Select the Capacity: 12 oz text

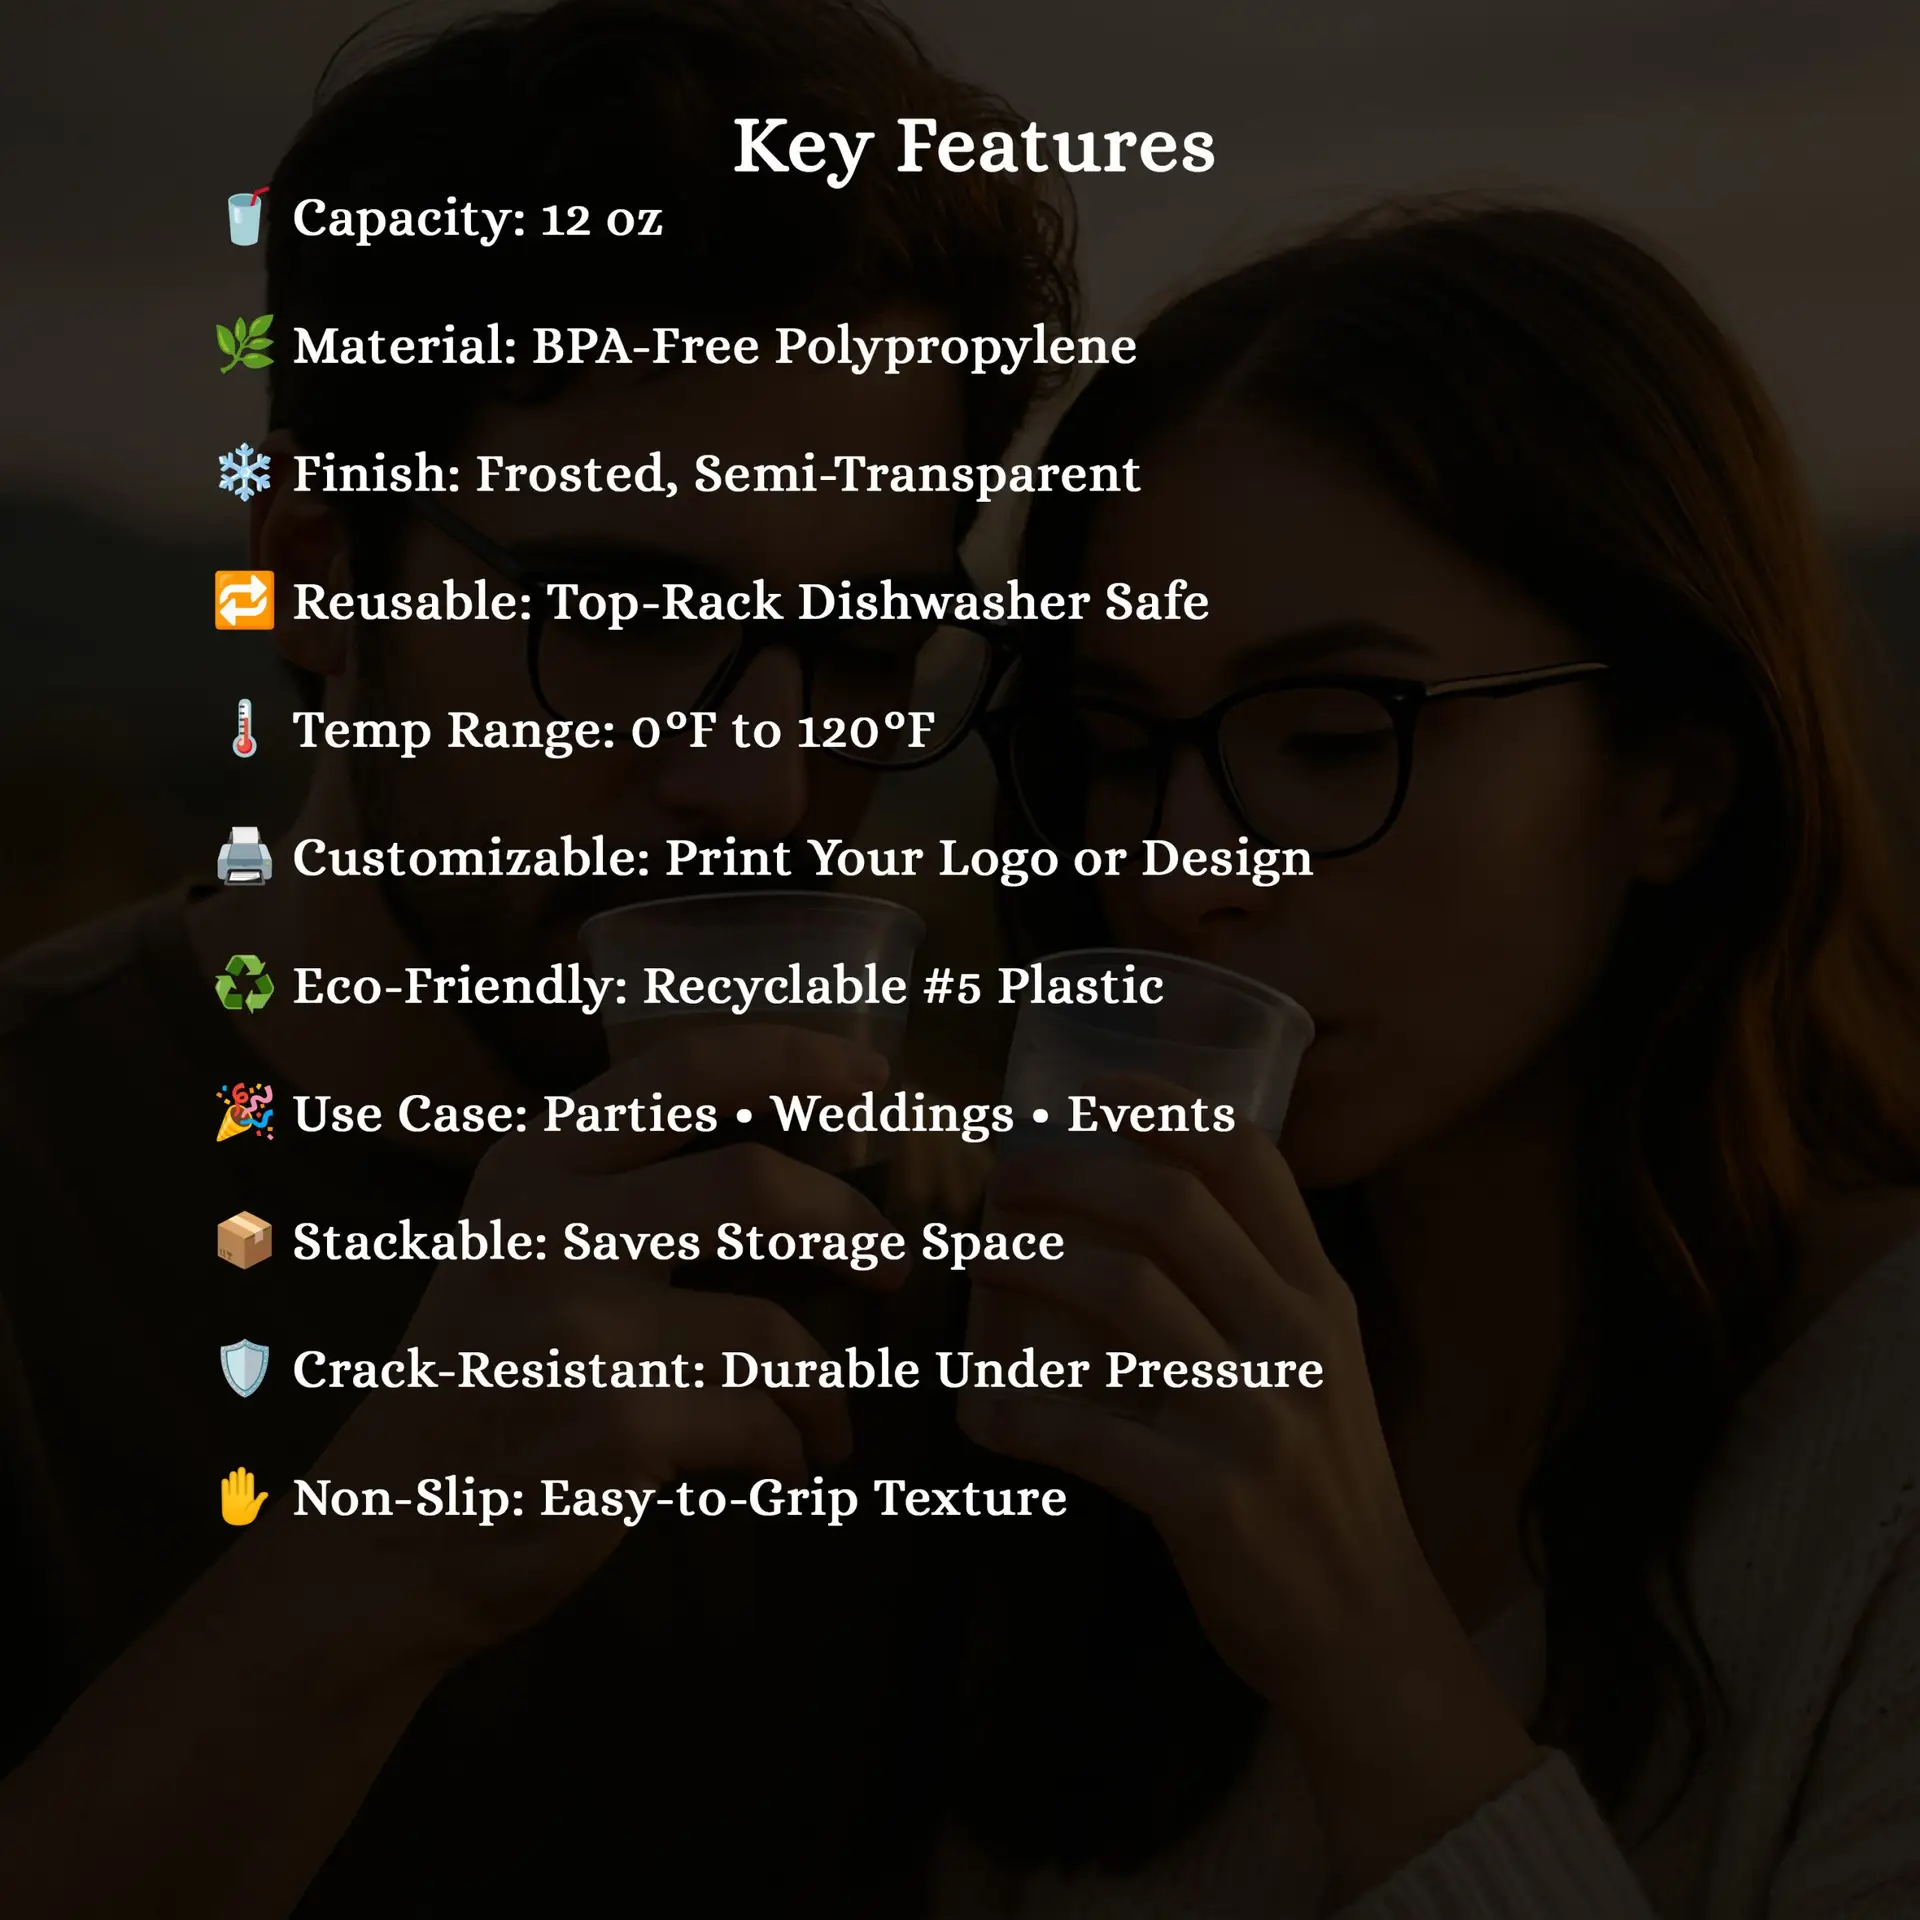point(477,219)
